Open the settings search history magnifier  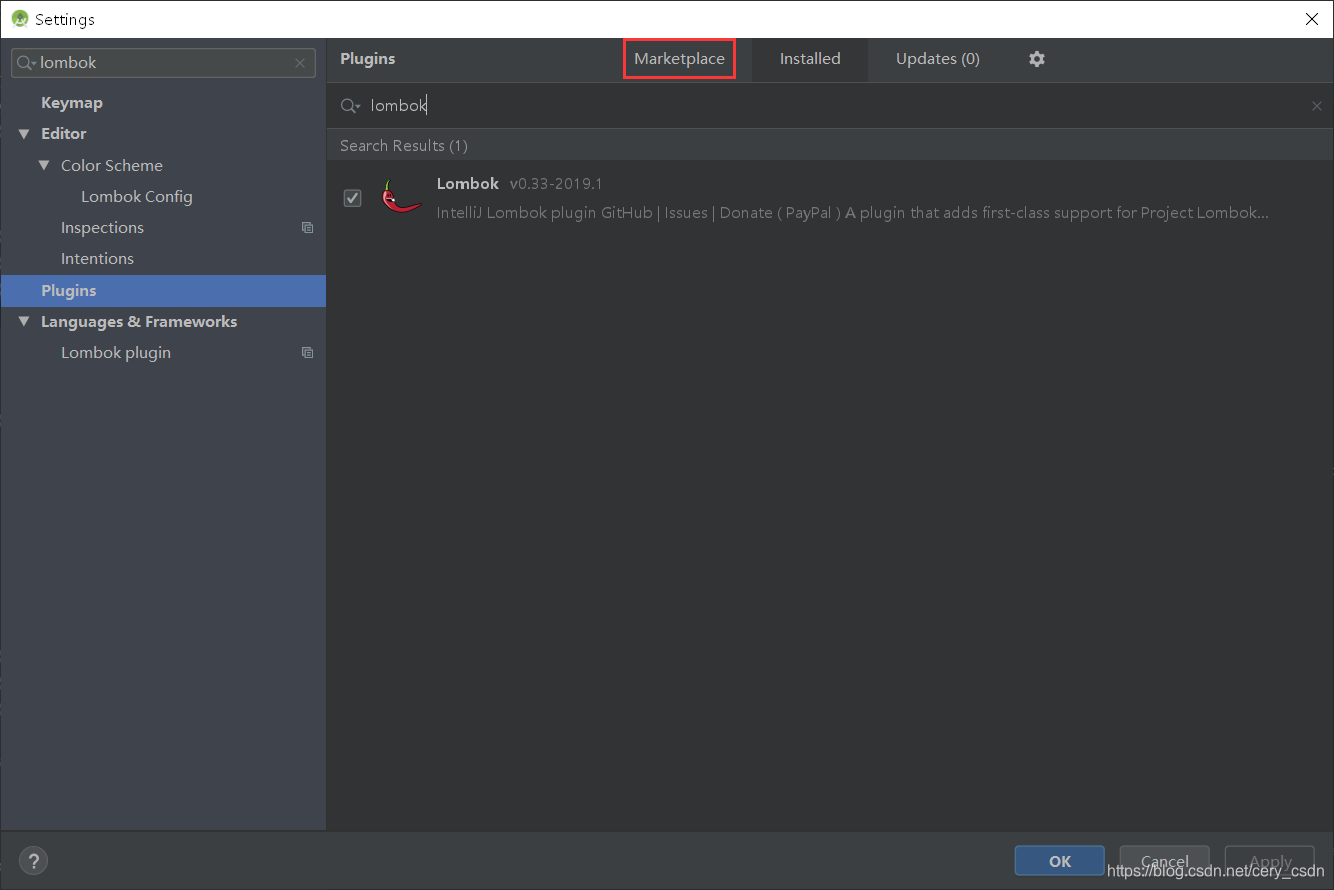[x=26, y=63]
